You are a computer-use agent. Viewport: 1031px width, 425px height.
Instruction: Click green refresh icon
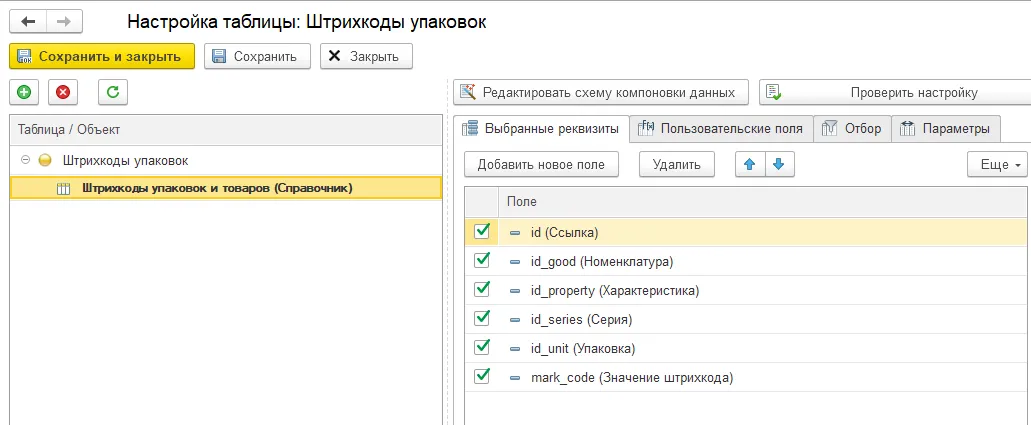112,92
